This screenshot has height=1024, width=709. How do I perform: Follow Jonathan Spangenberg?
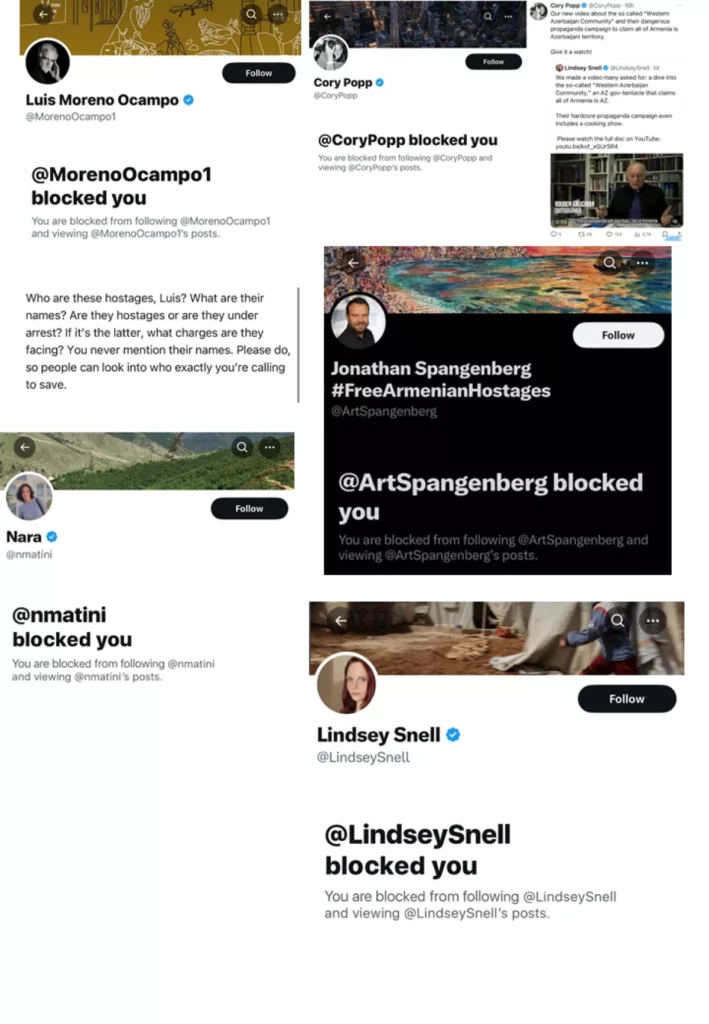618,335
